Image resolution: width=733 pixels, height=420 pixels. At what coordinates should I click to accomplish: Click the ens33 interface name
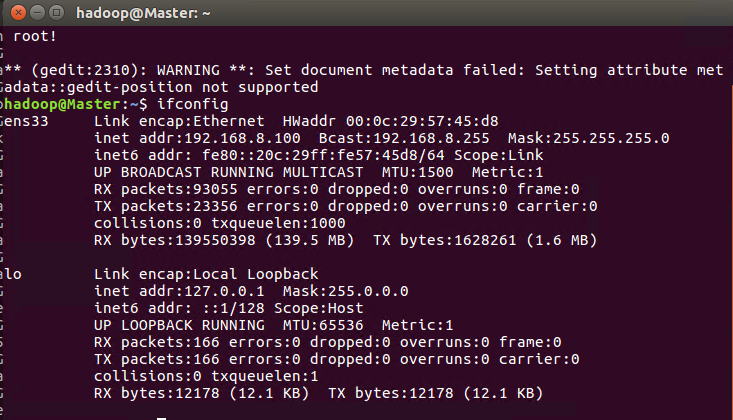coord(26,121)
